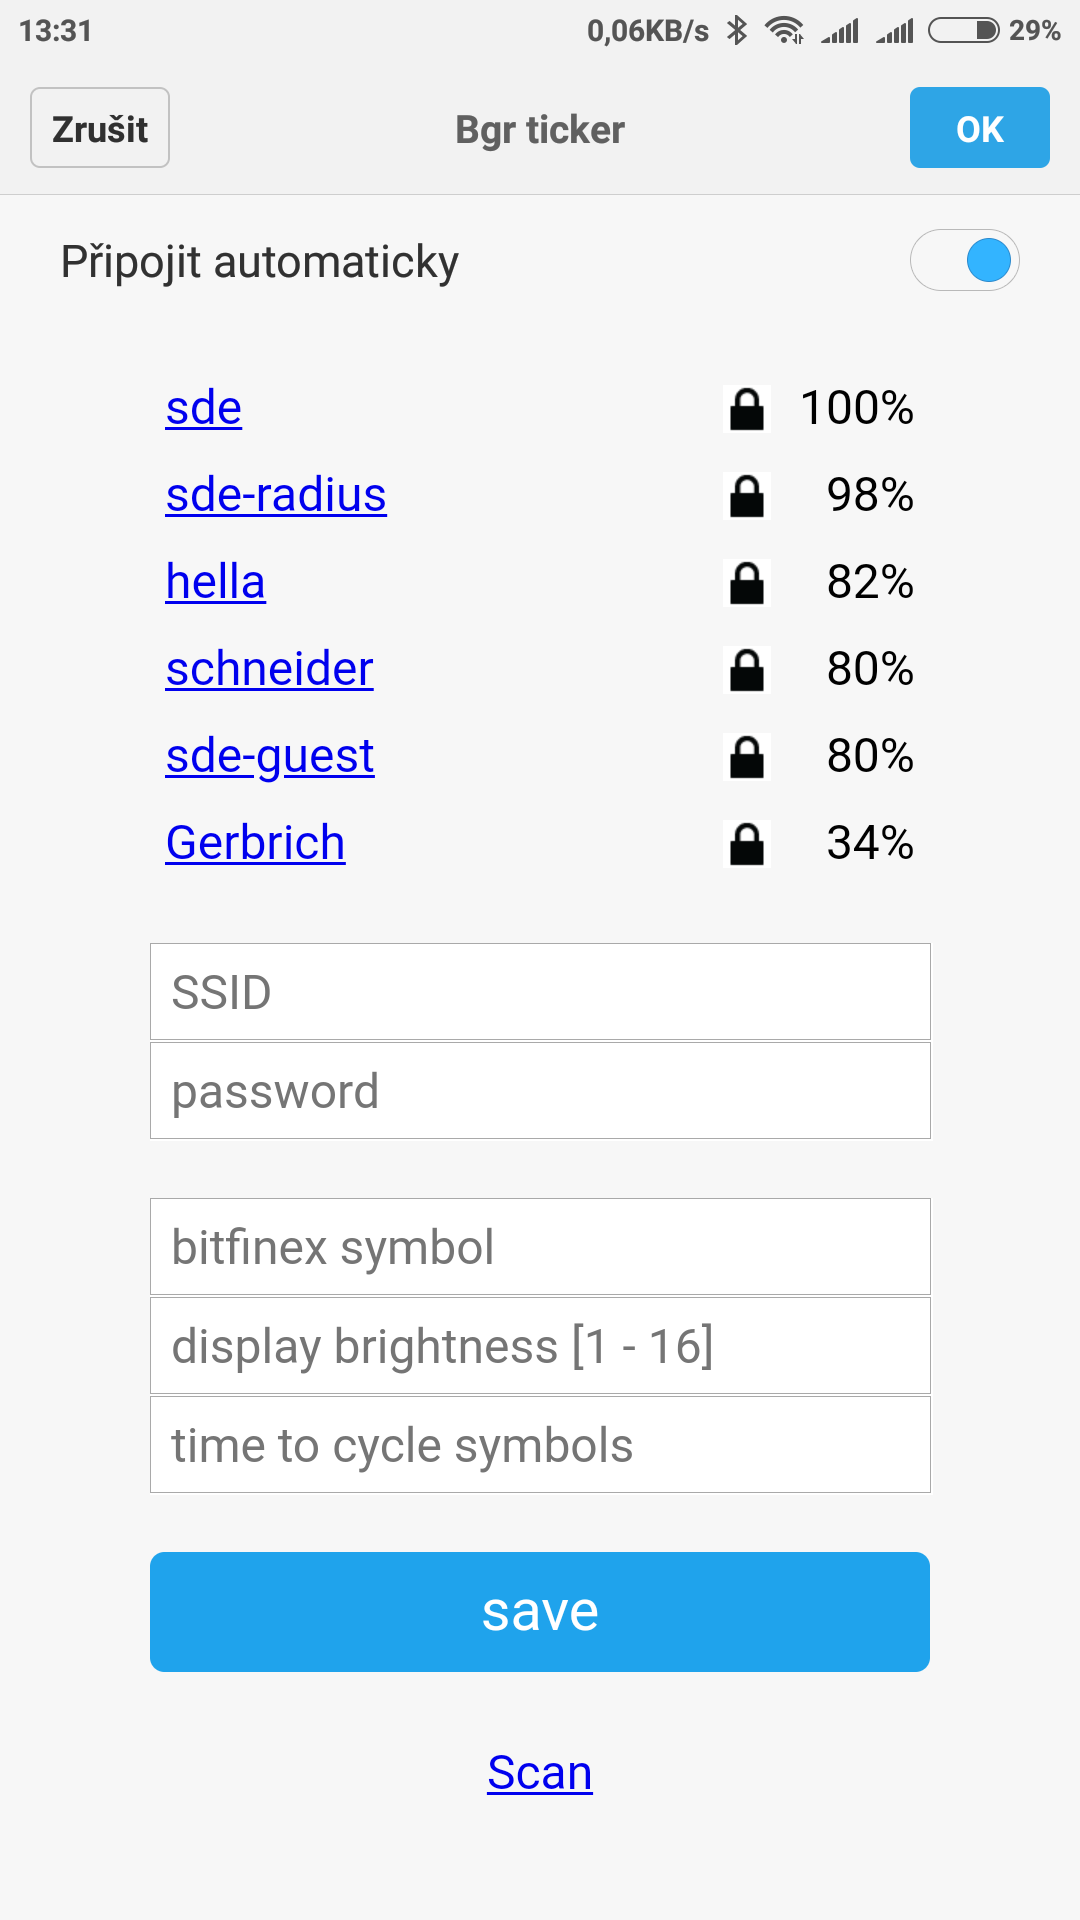Click the lock icon next to Gerbrich
Screen dimensions: 1080x1920
click(x=747, y=844)
